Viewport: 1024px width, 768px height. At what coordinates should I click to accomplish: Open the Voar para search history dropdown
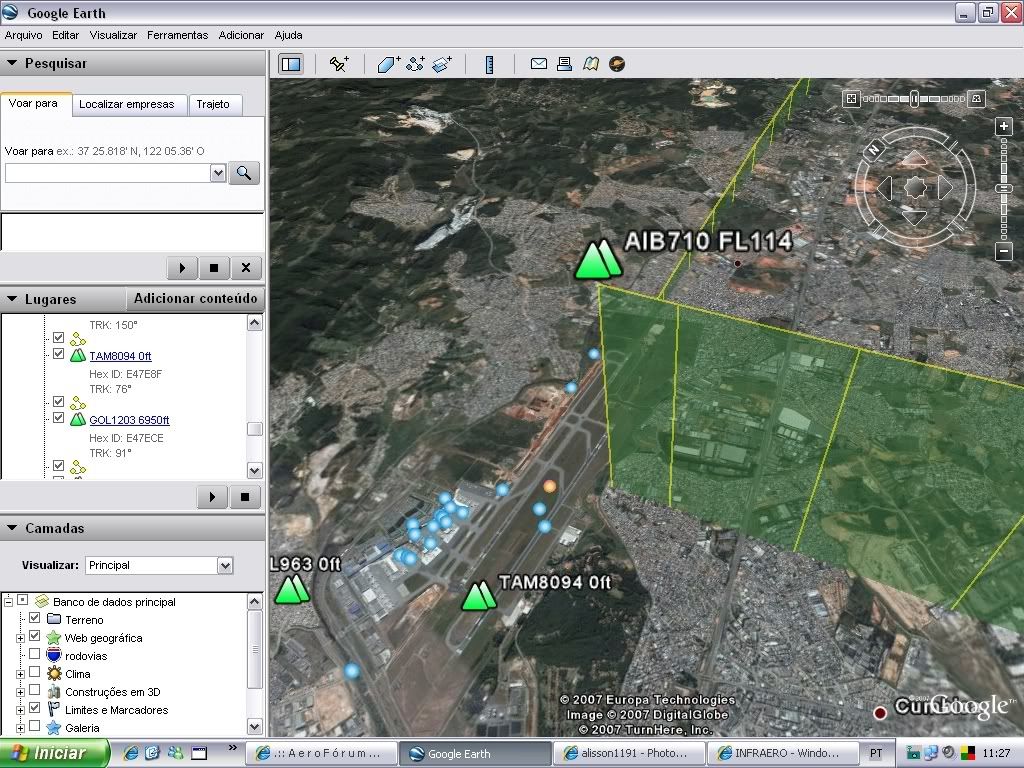pyautogui.click(x=218, y=173)
